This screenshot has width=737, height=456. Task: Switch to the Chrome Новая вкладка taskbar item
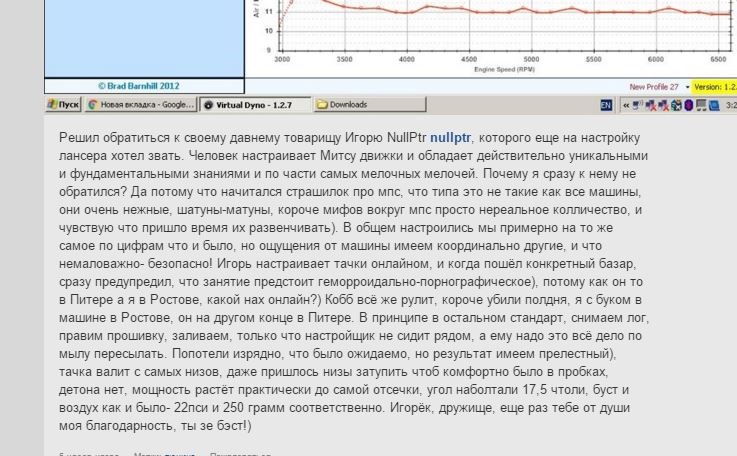click(141, 104)
